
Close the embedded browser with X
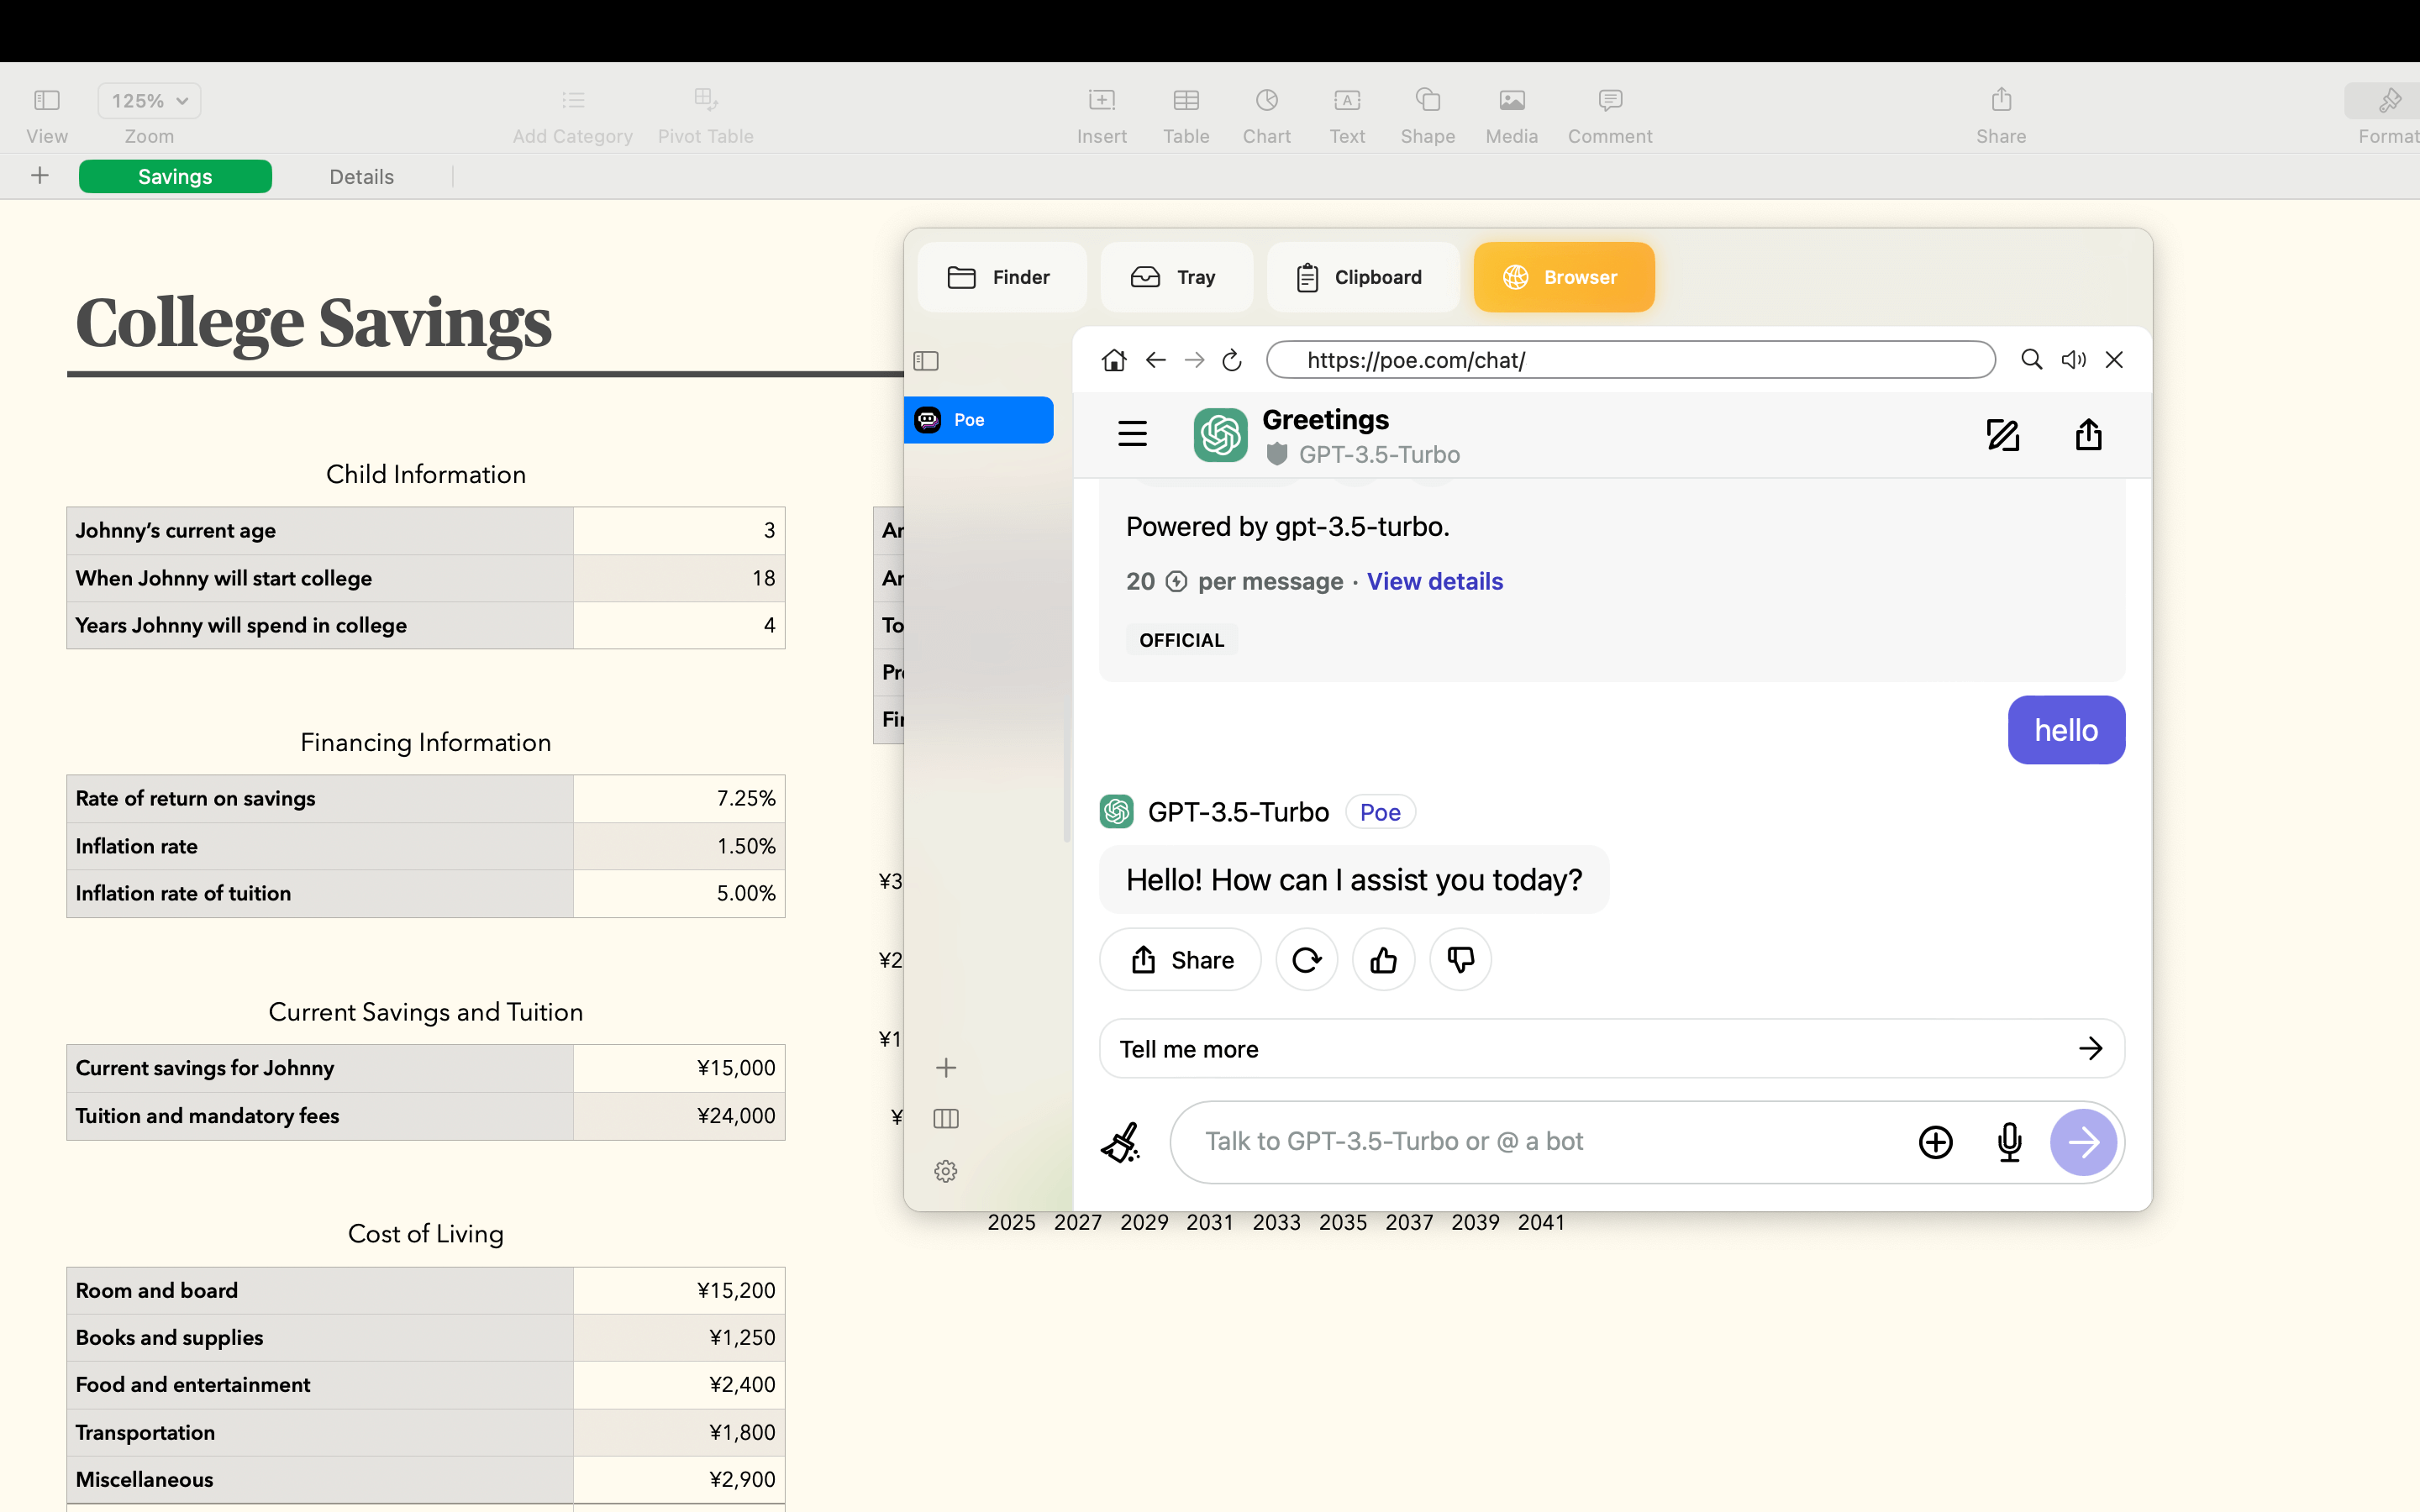2113,359
